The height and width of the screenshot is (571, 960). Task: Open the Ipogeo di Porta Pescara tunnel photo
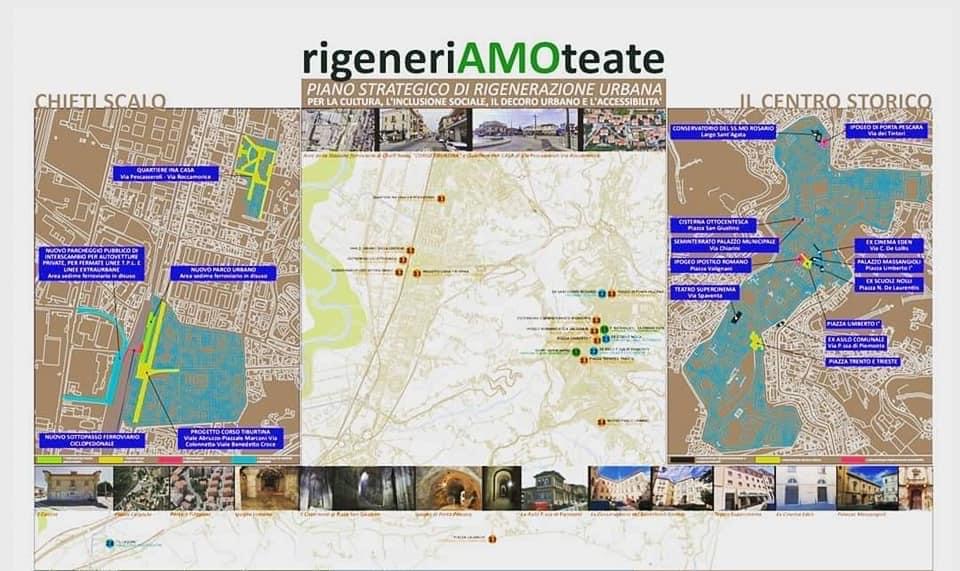click(448, 488)
